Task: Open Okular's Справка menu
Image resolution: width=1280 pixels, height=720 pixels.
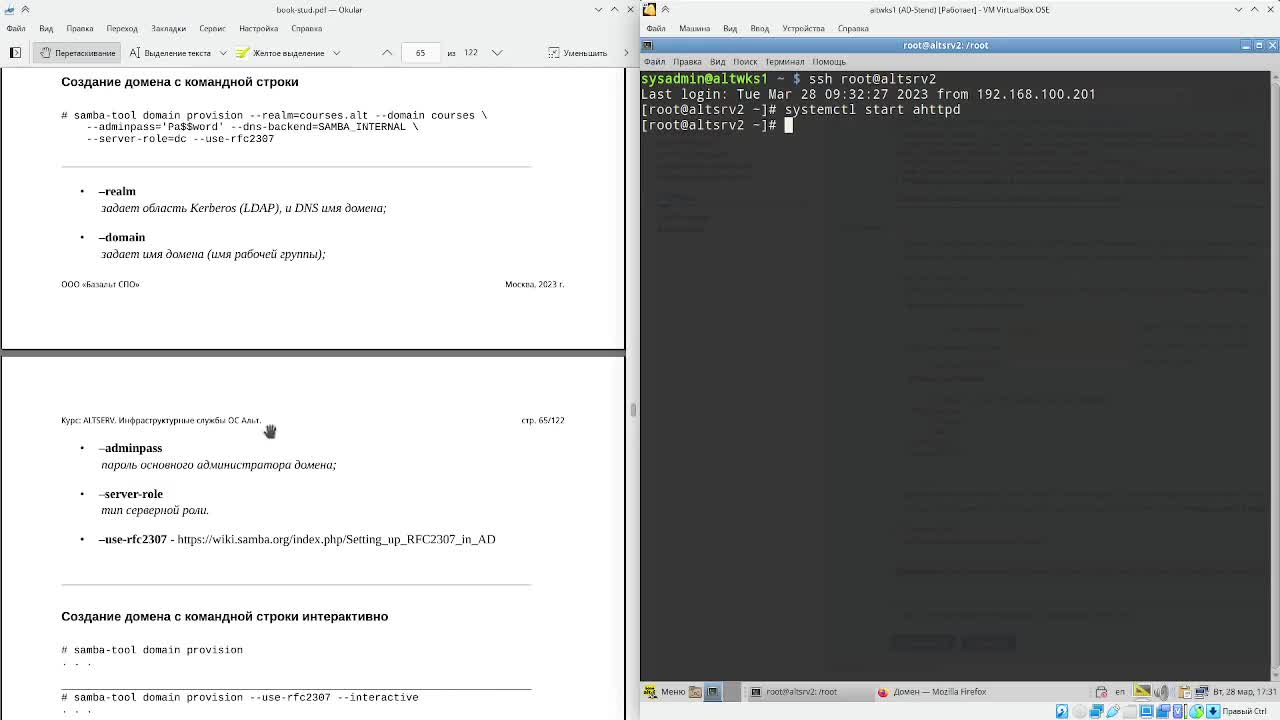Action: (x=306, y=28)
